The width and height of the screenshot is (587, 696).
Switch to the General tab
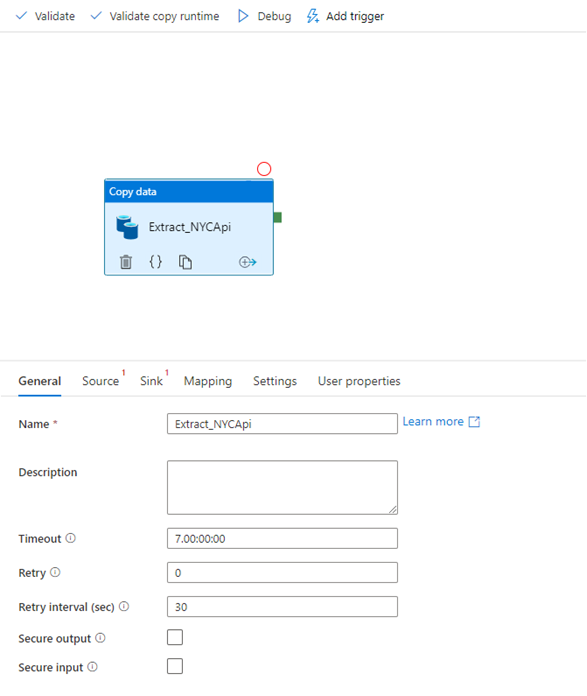[40, 381]
